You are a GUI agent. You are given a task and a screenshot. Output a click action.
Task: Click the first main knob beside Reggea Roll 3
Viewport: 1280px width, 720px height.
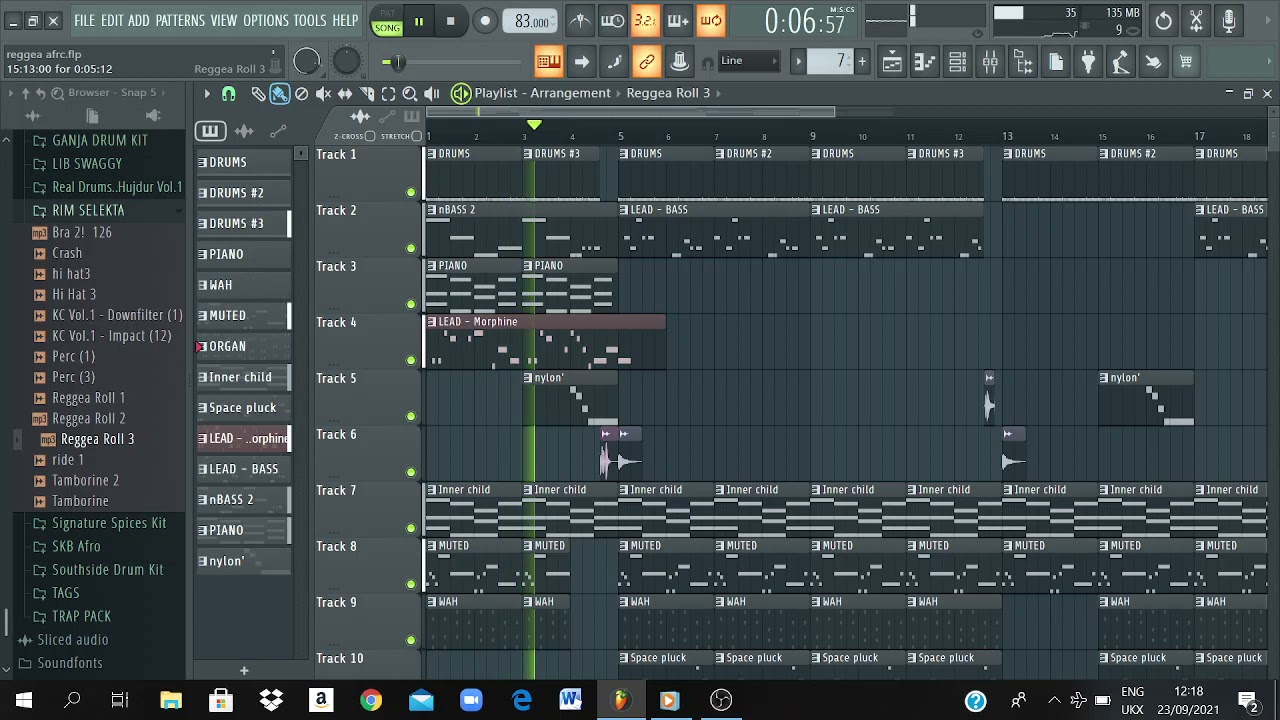point(307,62)
